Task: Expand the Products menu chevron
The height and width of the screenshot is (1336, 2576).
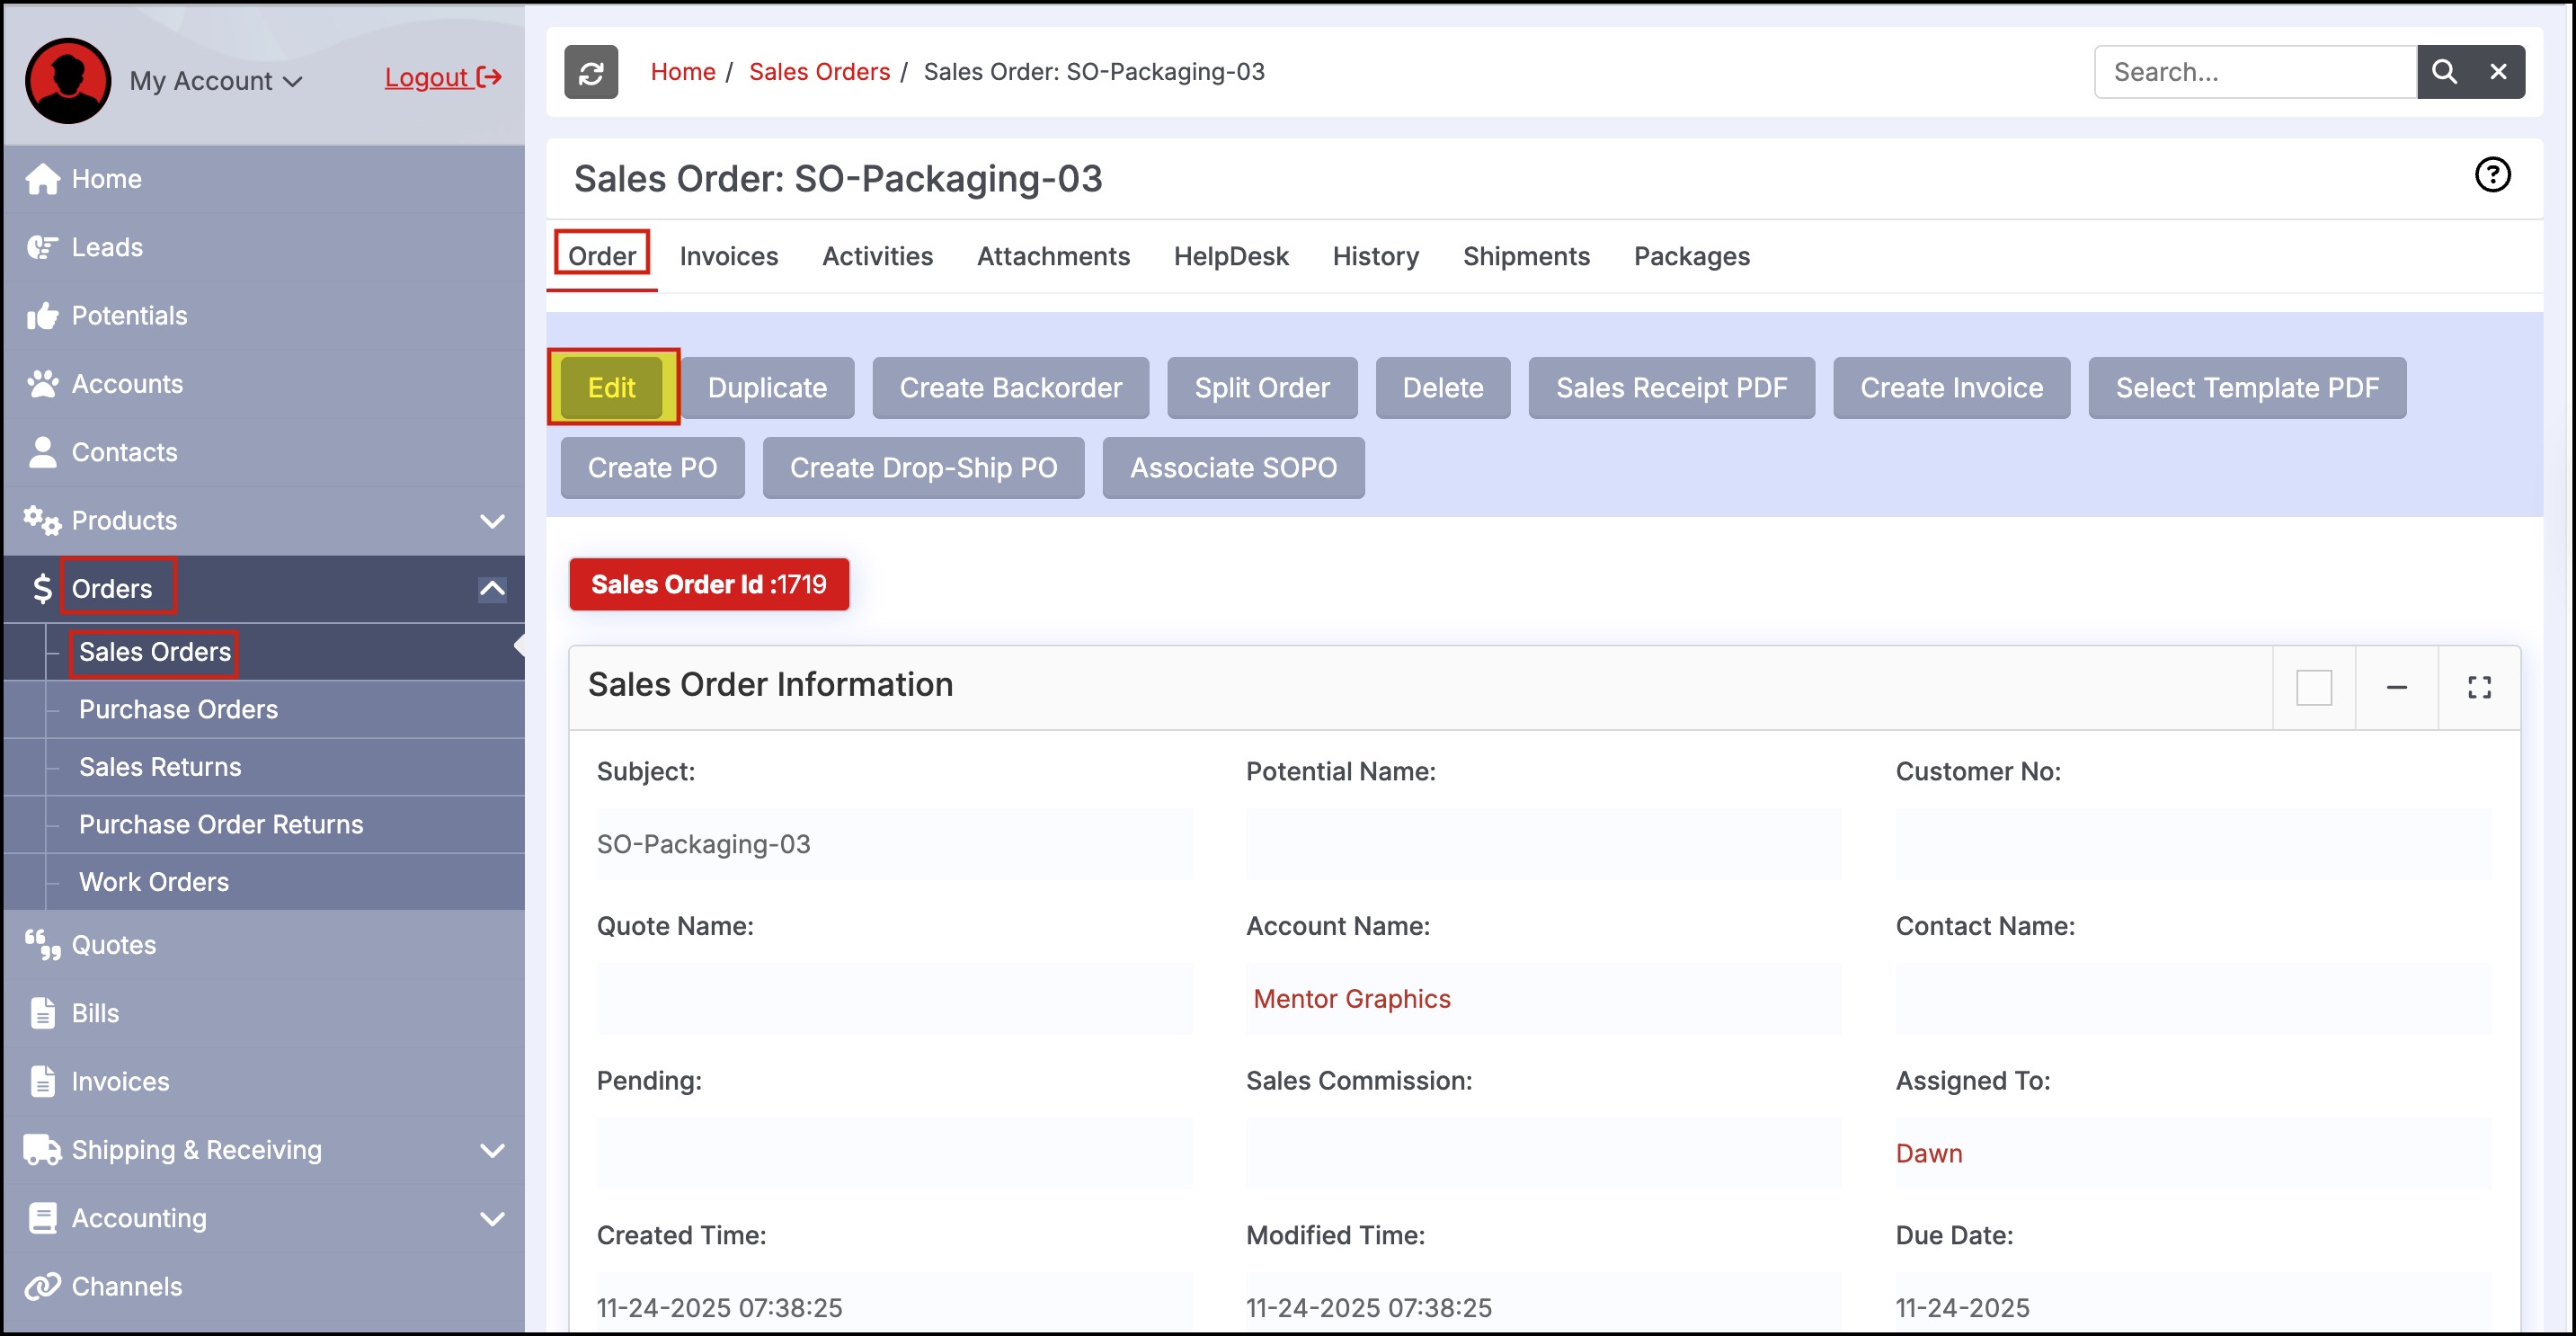Action: (x=492, y=521)
